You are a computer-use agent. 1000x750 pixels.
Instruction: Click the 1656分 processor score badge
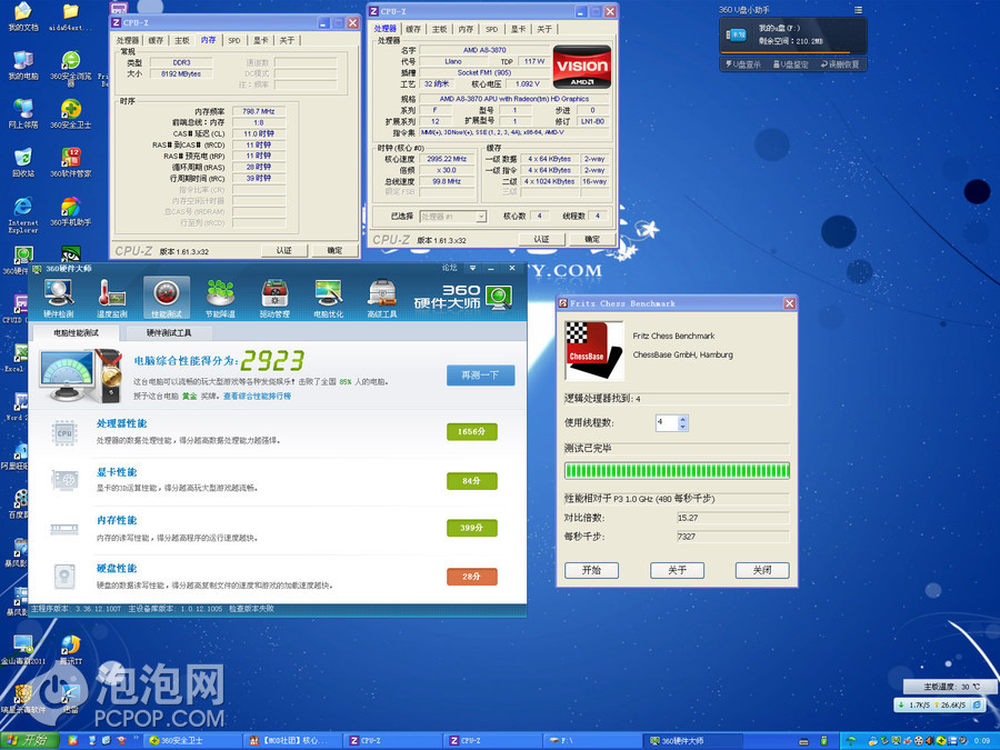click(472, 432)
